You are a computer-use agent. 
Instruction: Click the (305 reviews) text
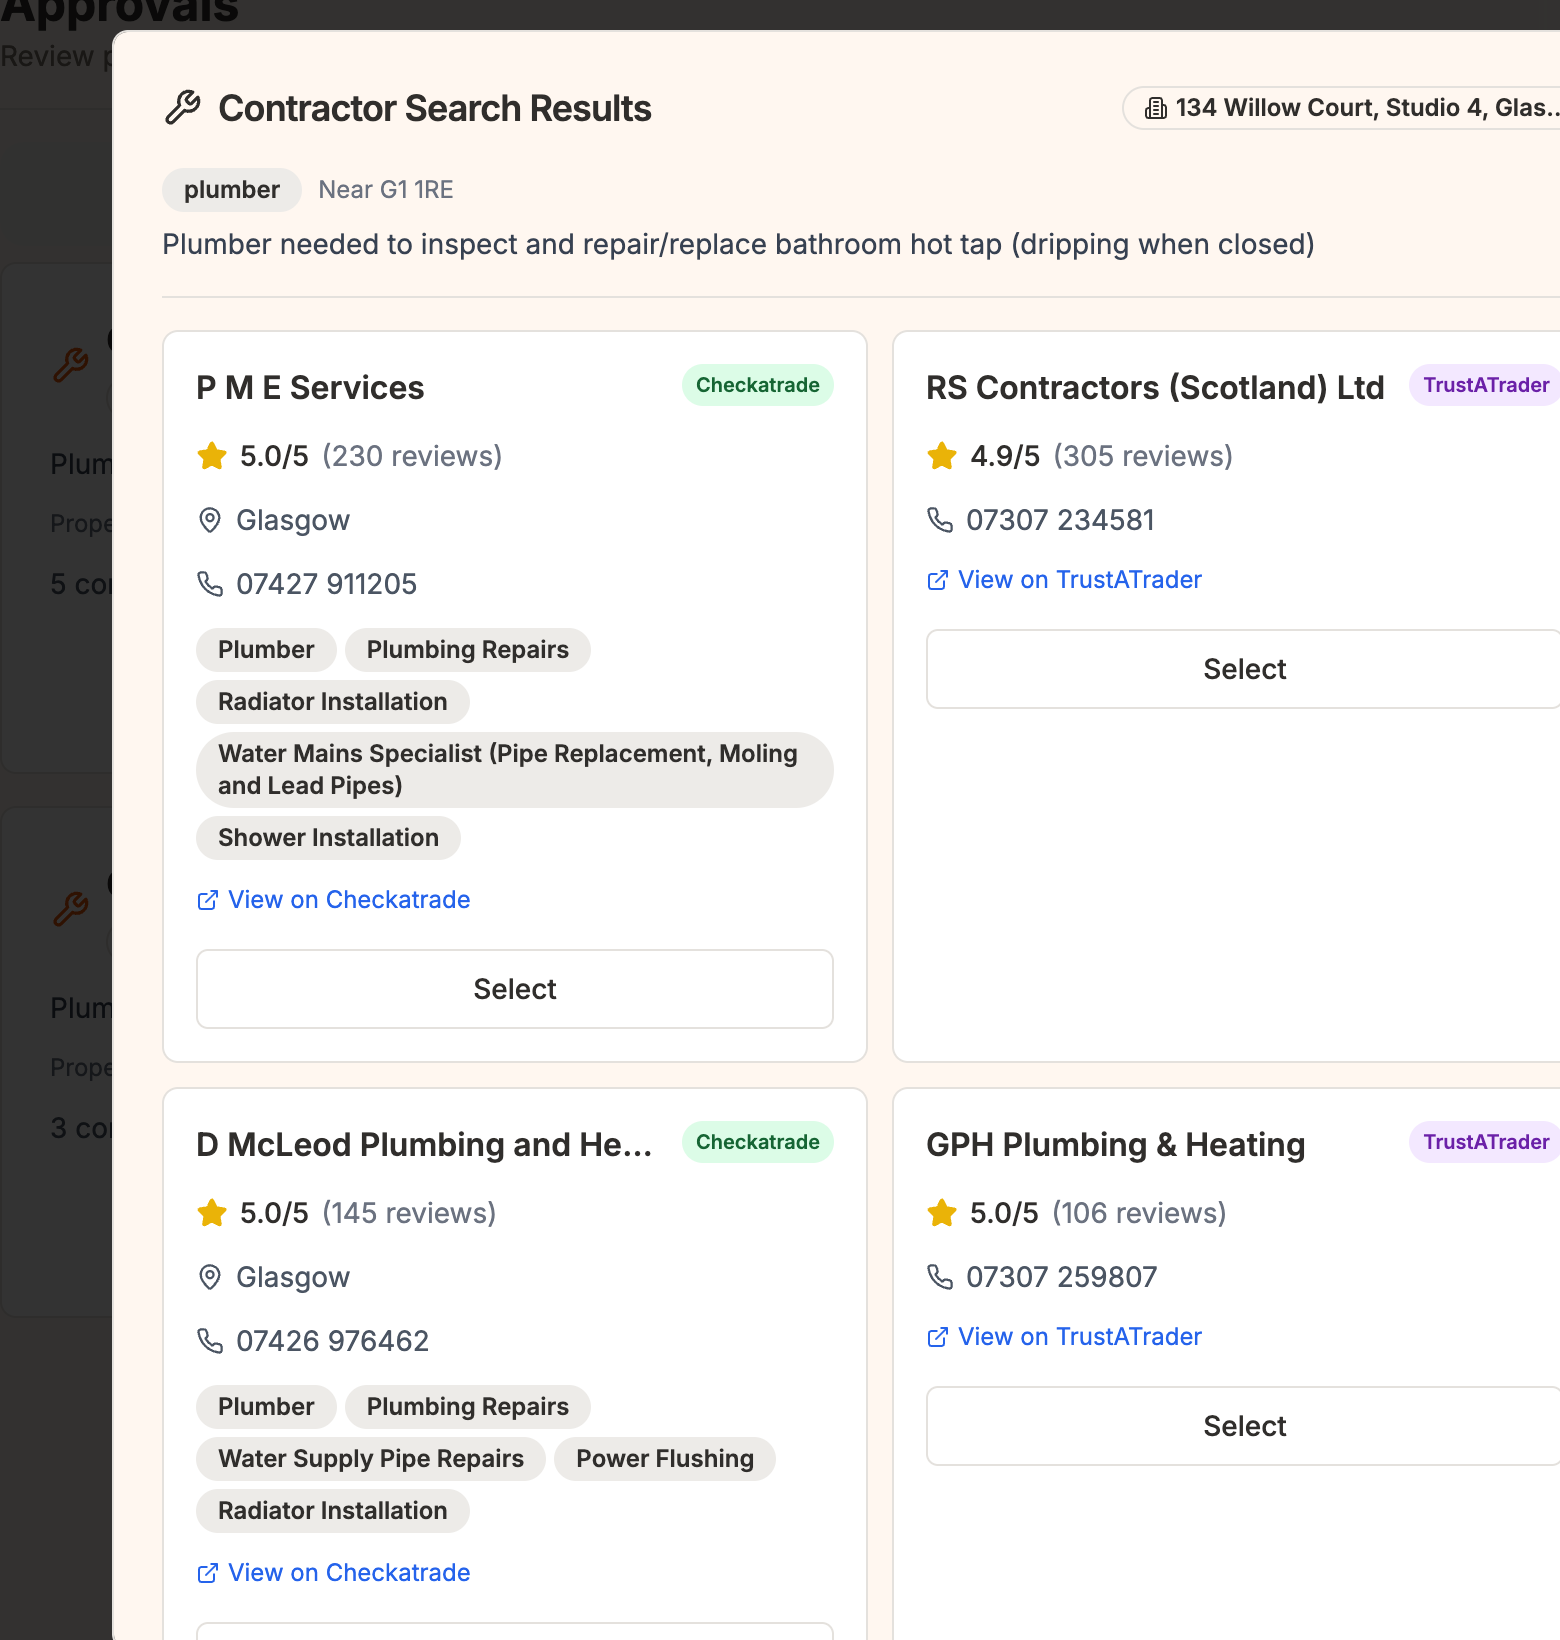click(x=1143, y=456)
